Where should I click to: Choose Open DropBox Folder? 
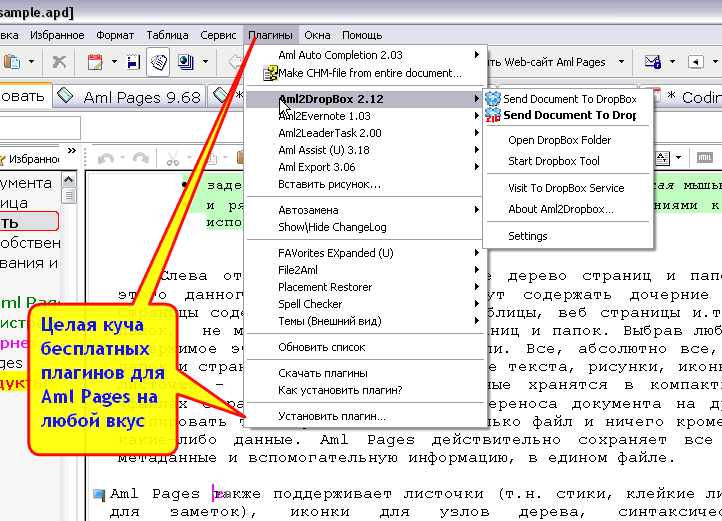point(568,140)
